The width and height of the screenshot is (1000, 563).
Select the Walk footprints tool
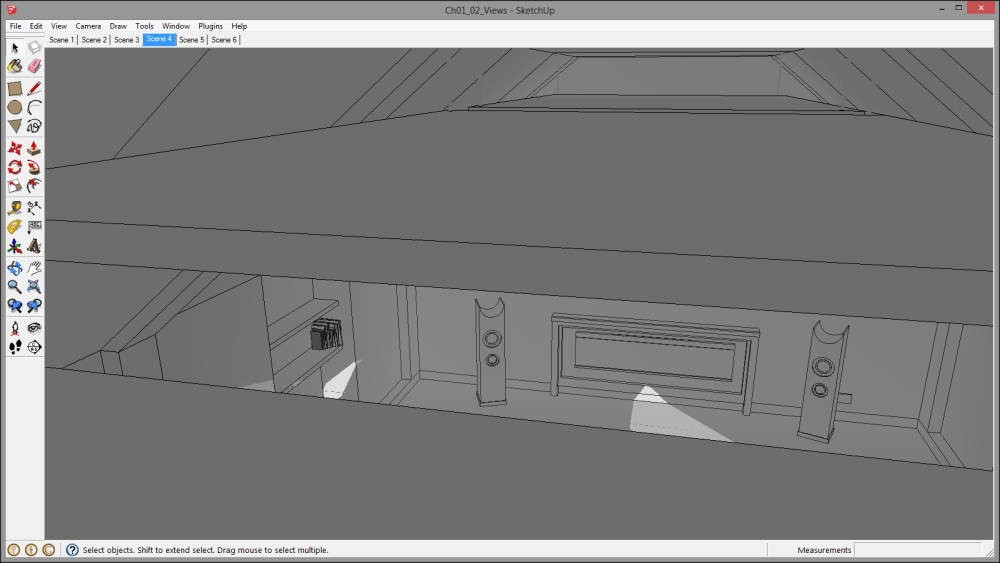(x=15, y=347)
